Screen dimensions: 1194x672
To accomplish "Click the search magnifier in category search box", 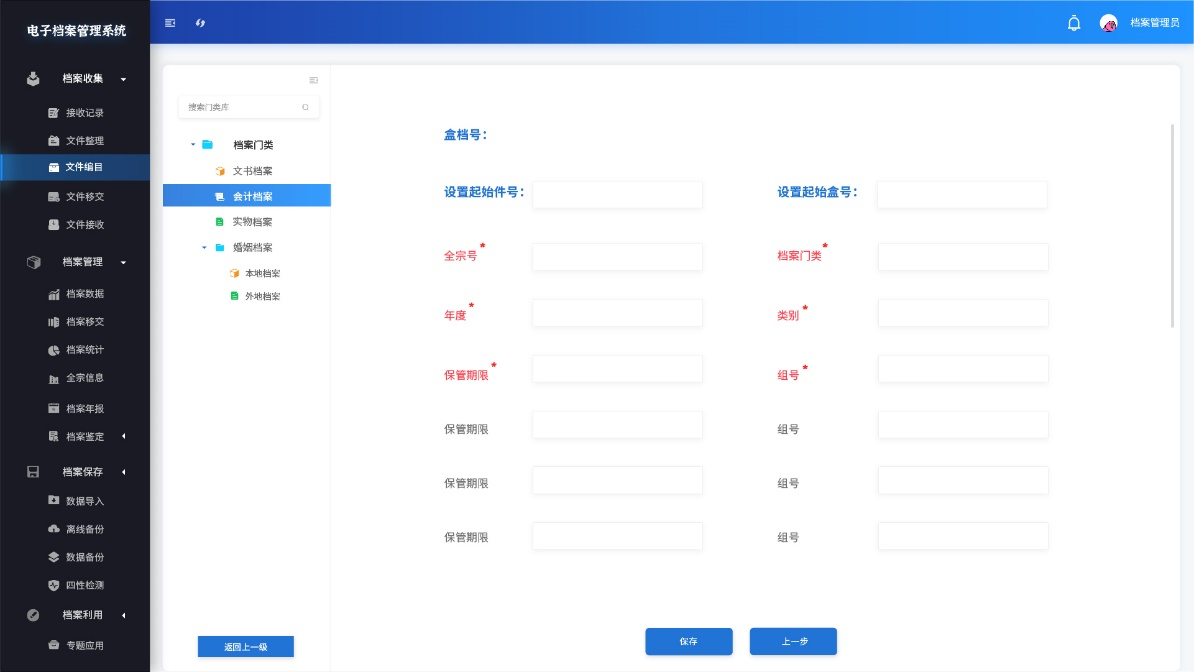I will click(305, 107).
